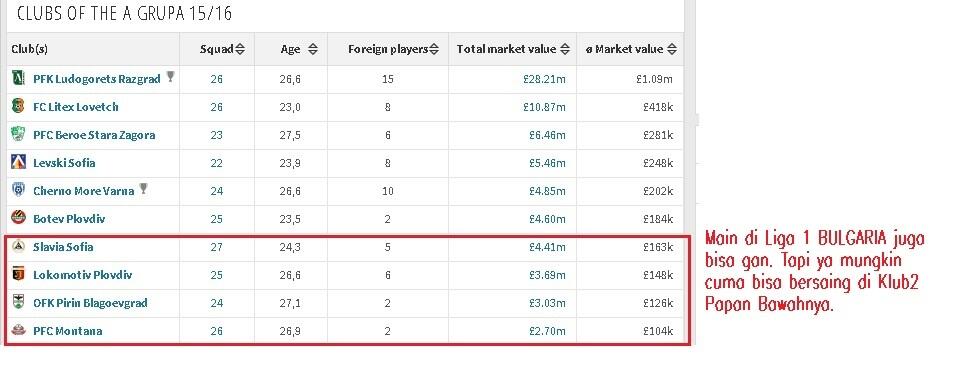Sort by Foreign players column arrows

(434, 49)
